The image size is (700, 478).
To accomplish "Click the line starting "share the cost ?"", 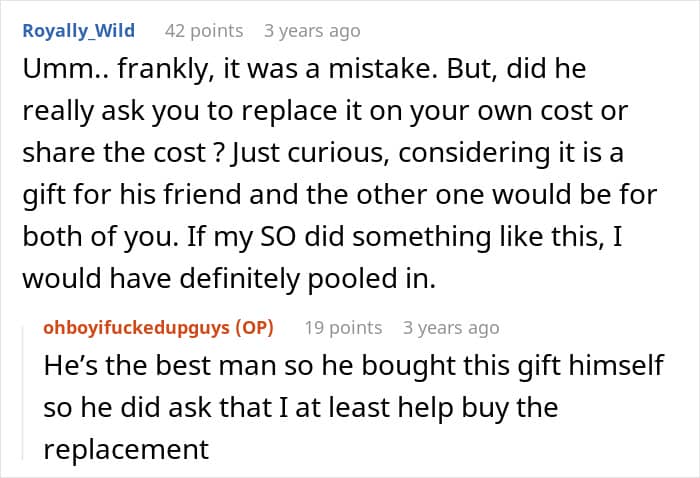I will click(323, 153).
